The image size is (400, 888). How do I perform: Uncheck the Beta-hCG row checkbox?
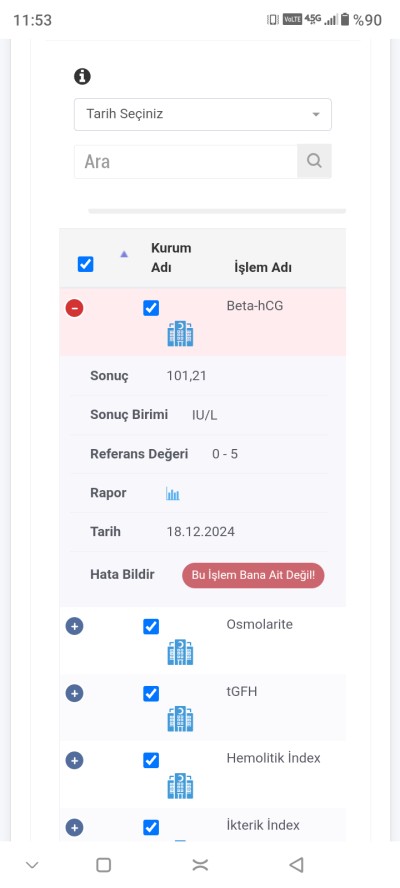[x=151, y=309]
